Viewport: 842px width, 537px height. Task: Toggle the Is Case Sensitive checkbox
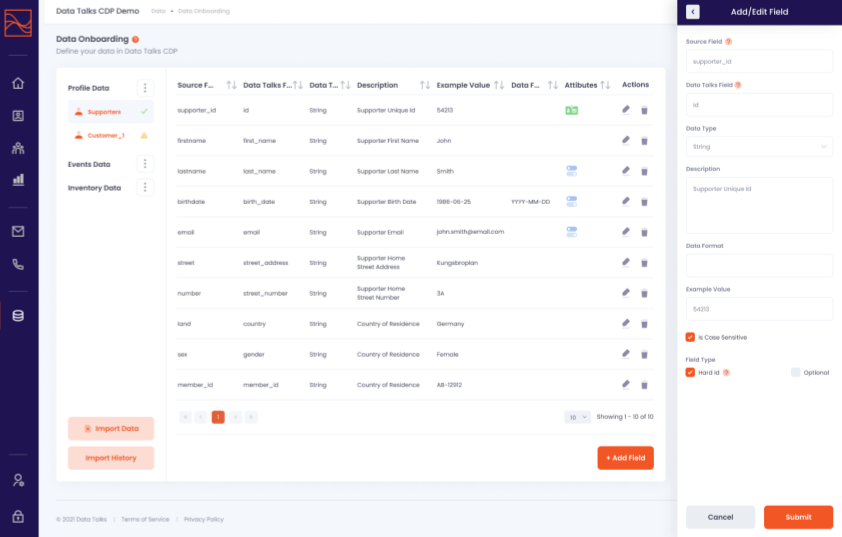pos(690,337)
